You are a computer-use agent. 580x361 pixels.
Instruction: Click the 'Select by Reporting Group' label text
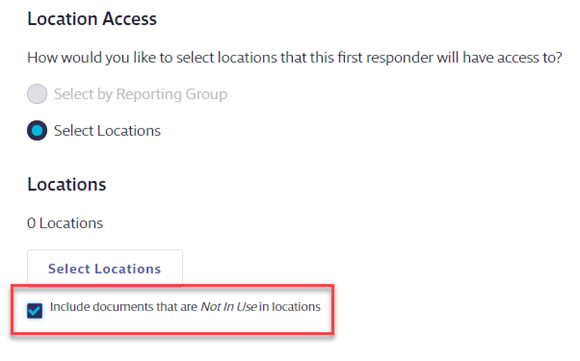tap(141, 94)
